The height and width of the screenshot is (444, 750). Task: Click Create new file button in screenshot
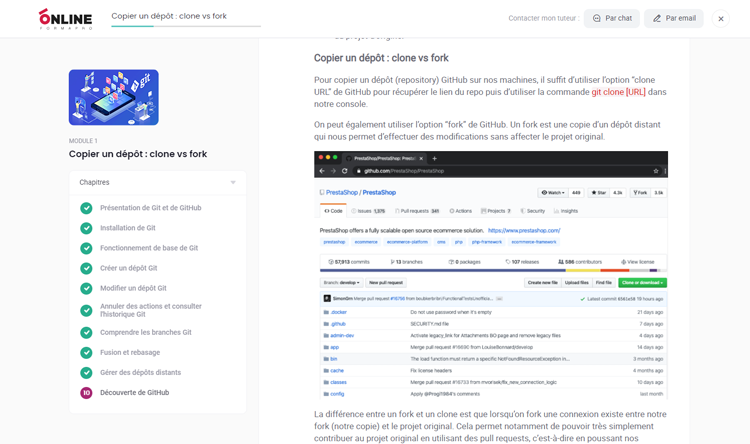[542, 283]
